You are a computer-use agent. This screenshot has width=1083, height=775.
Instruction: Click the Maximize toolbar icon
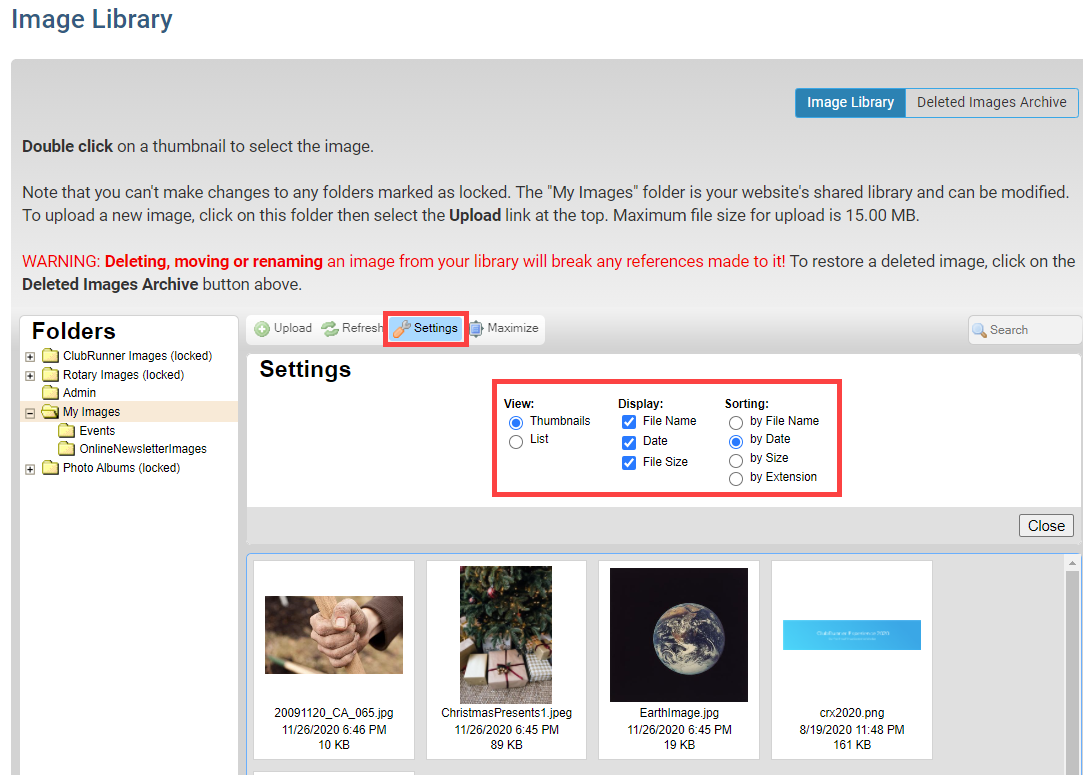[476, 329]
